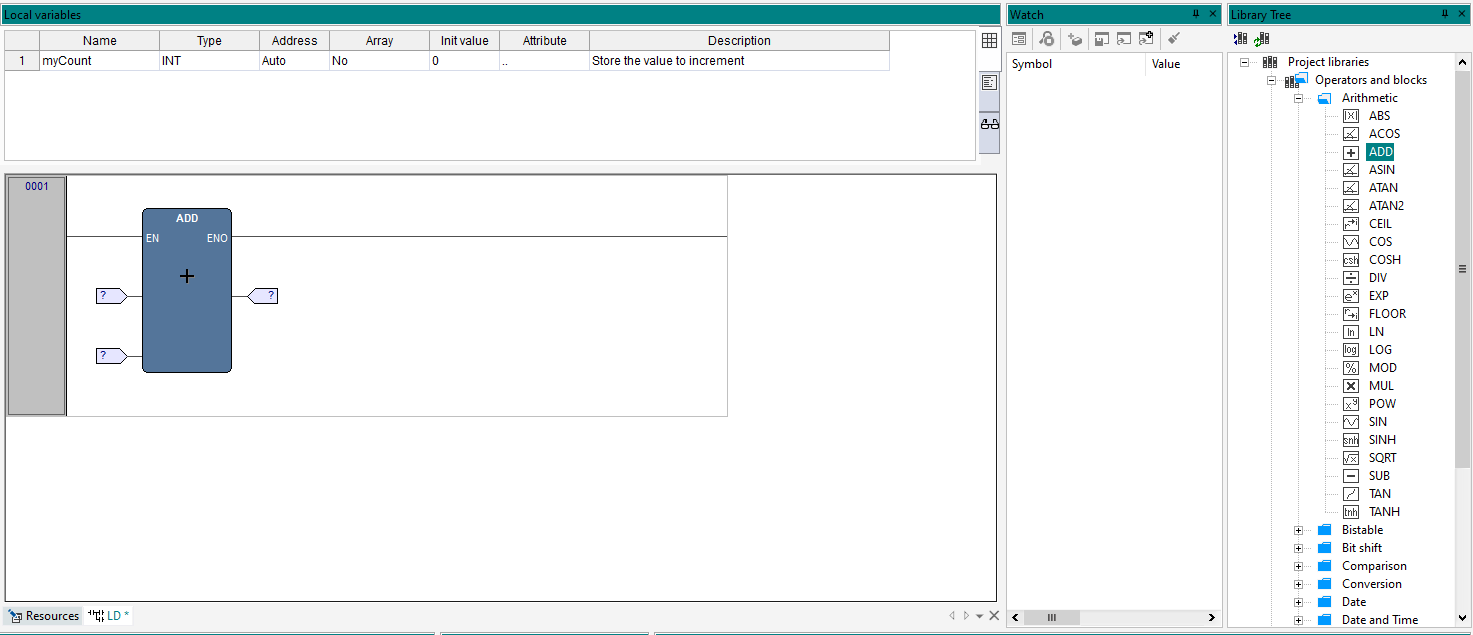This screenshot has width=1473, height=635.
Task: Click the save watch list icon
Action: (x=1101, y=39)
